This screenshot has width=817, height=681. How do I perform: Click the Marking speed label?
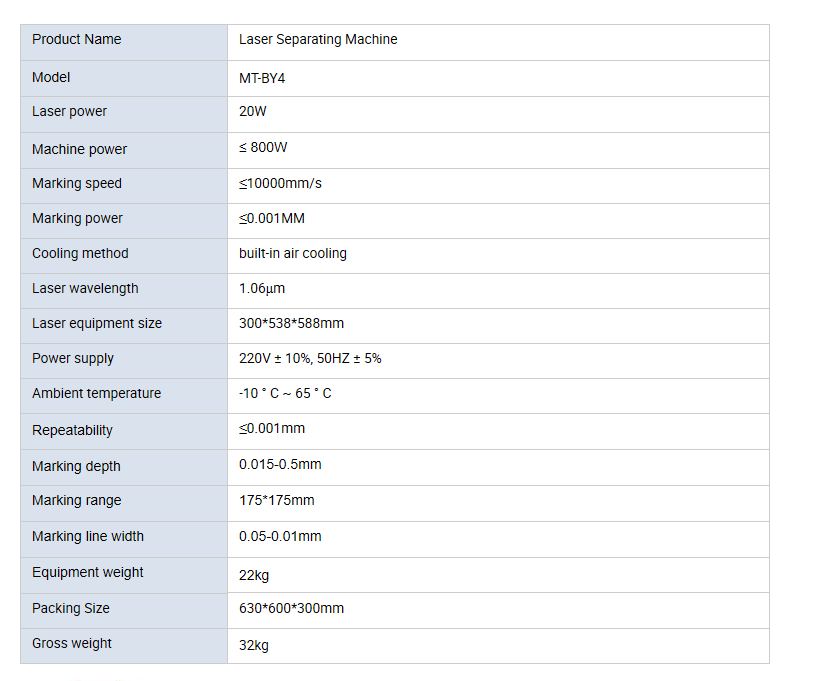tap(77, 183)
